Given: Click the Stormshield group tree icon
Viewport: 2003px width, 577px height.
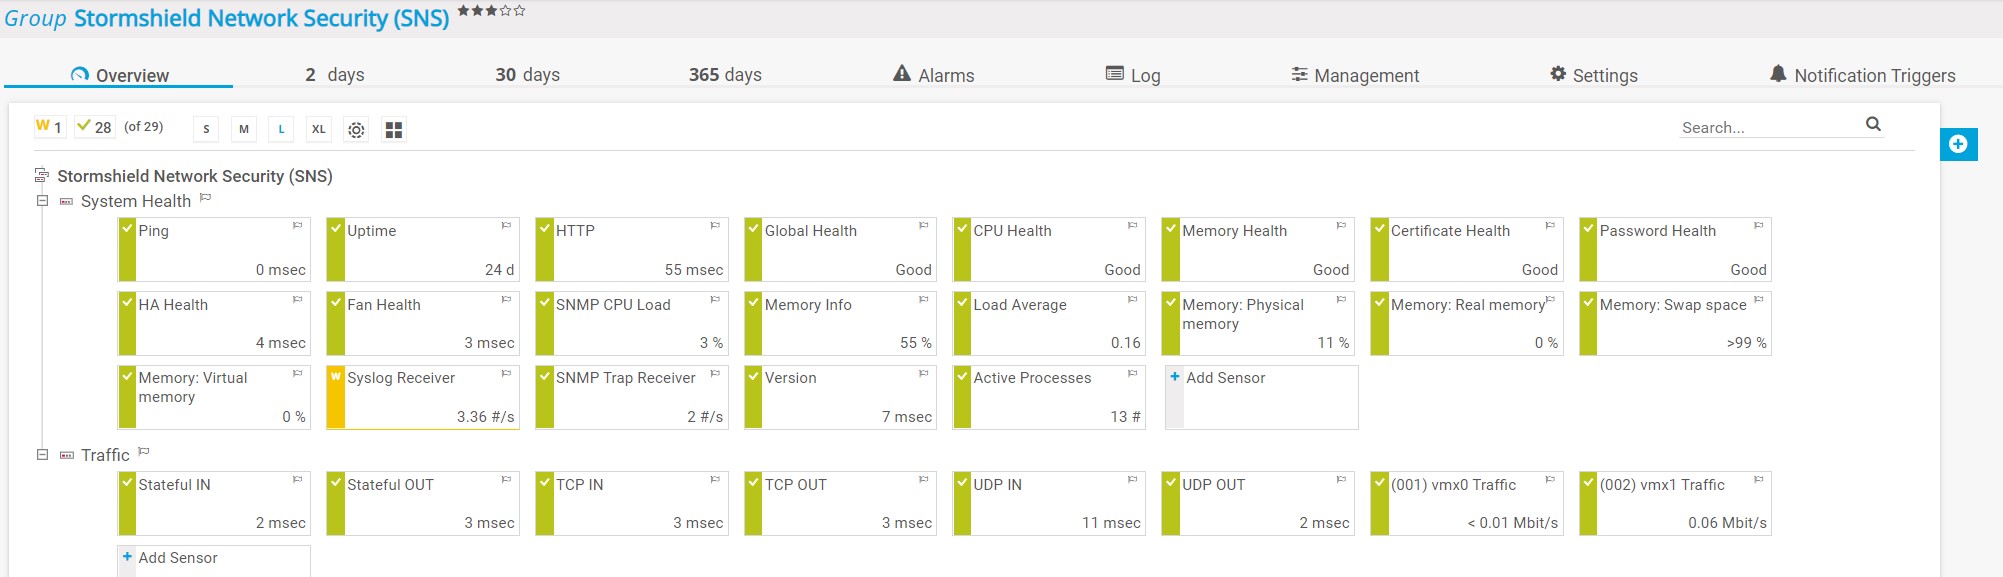Looking at the screenshot, I should [42, 176].
